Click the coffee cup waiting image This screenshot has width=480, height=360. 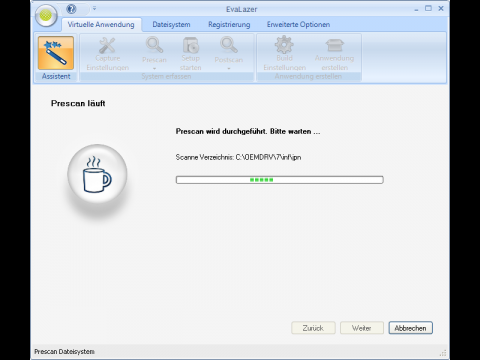97,174
